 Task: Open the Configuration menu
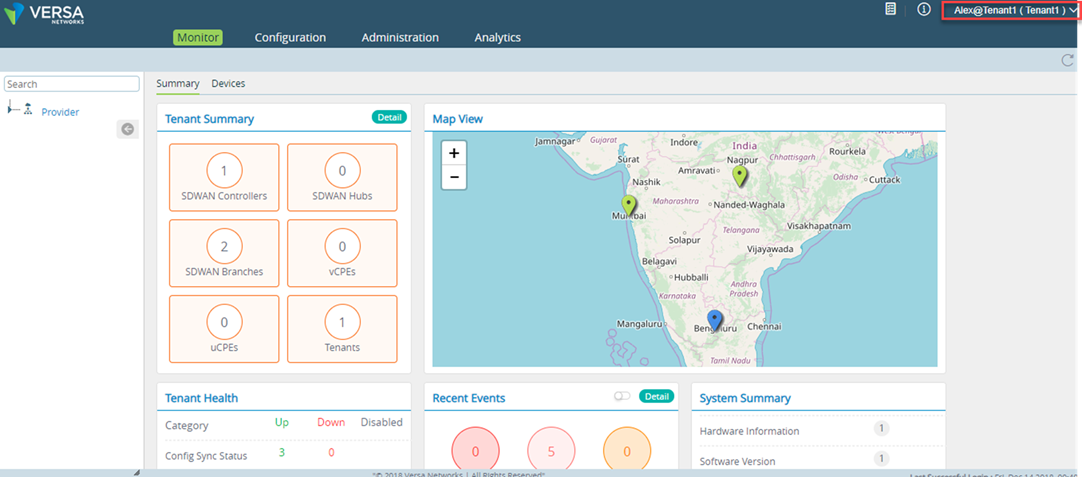pyautogui.click(x=290, y=38)
